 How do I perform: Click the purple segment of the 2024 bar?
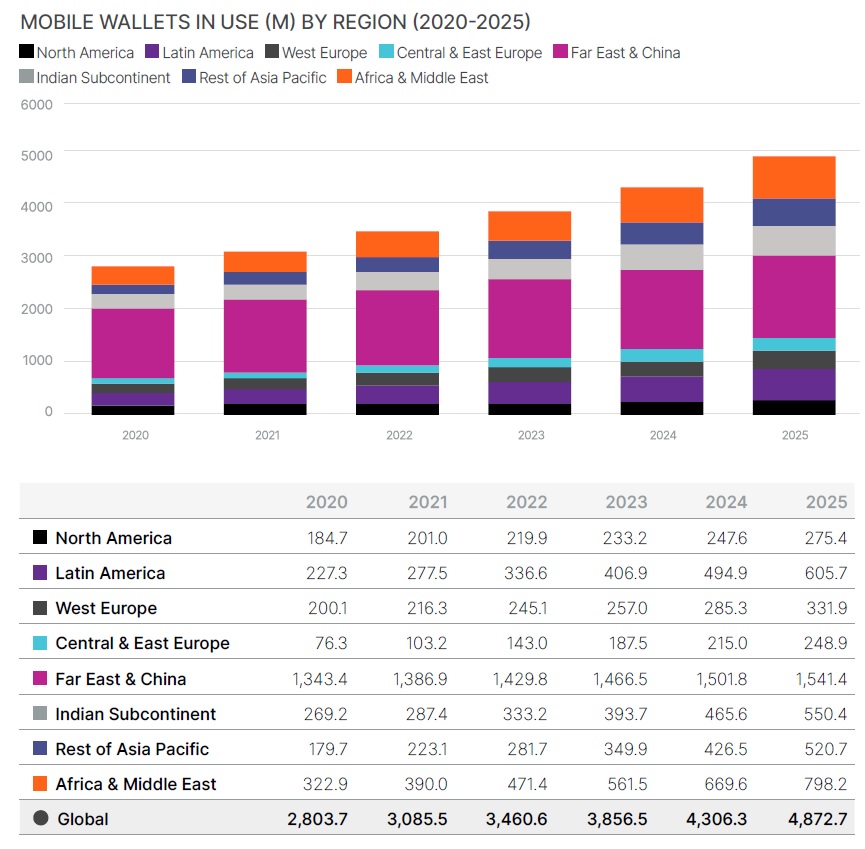click(x=662, y=389)
